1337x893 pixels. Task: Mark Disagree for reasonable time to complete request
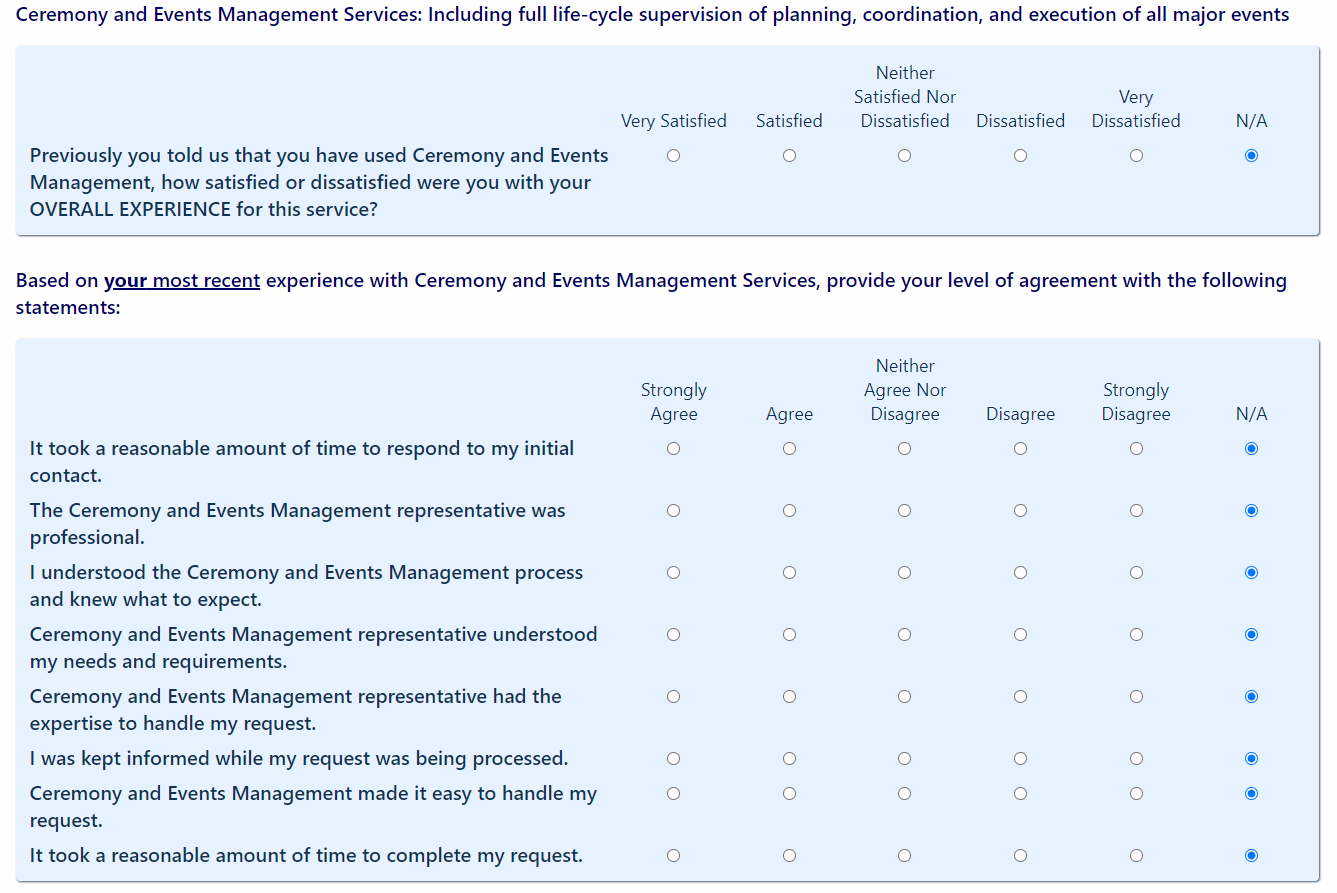click(x=1020, y=856)
